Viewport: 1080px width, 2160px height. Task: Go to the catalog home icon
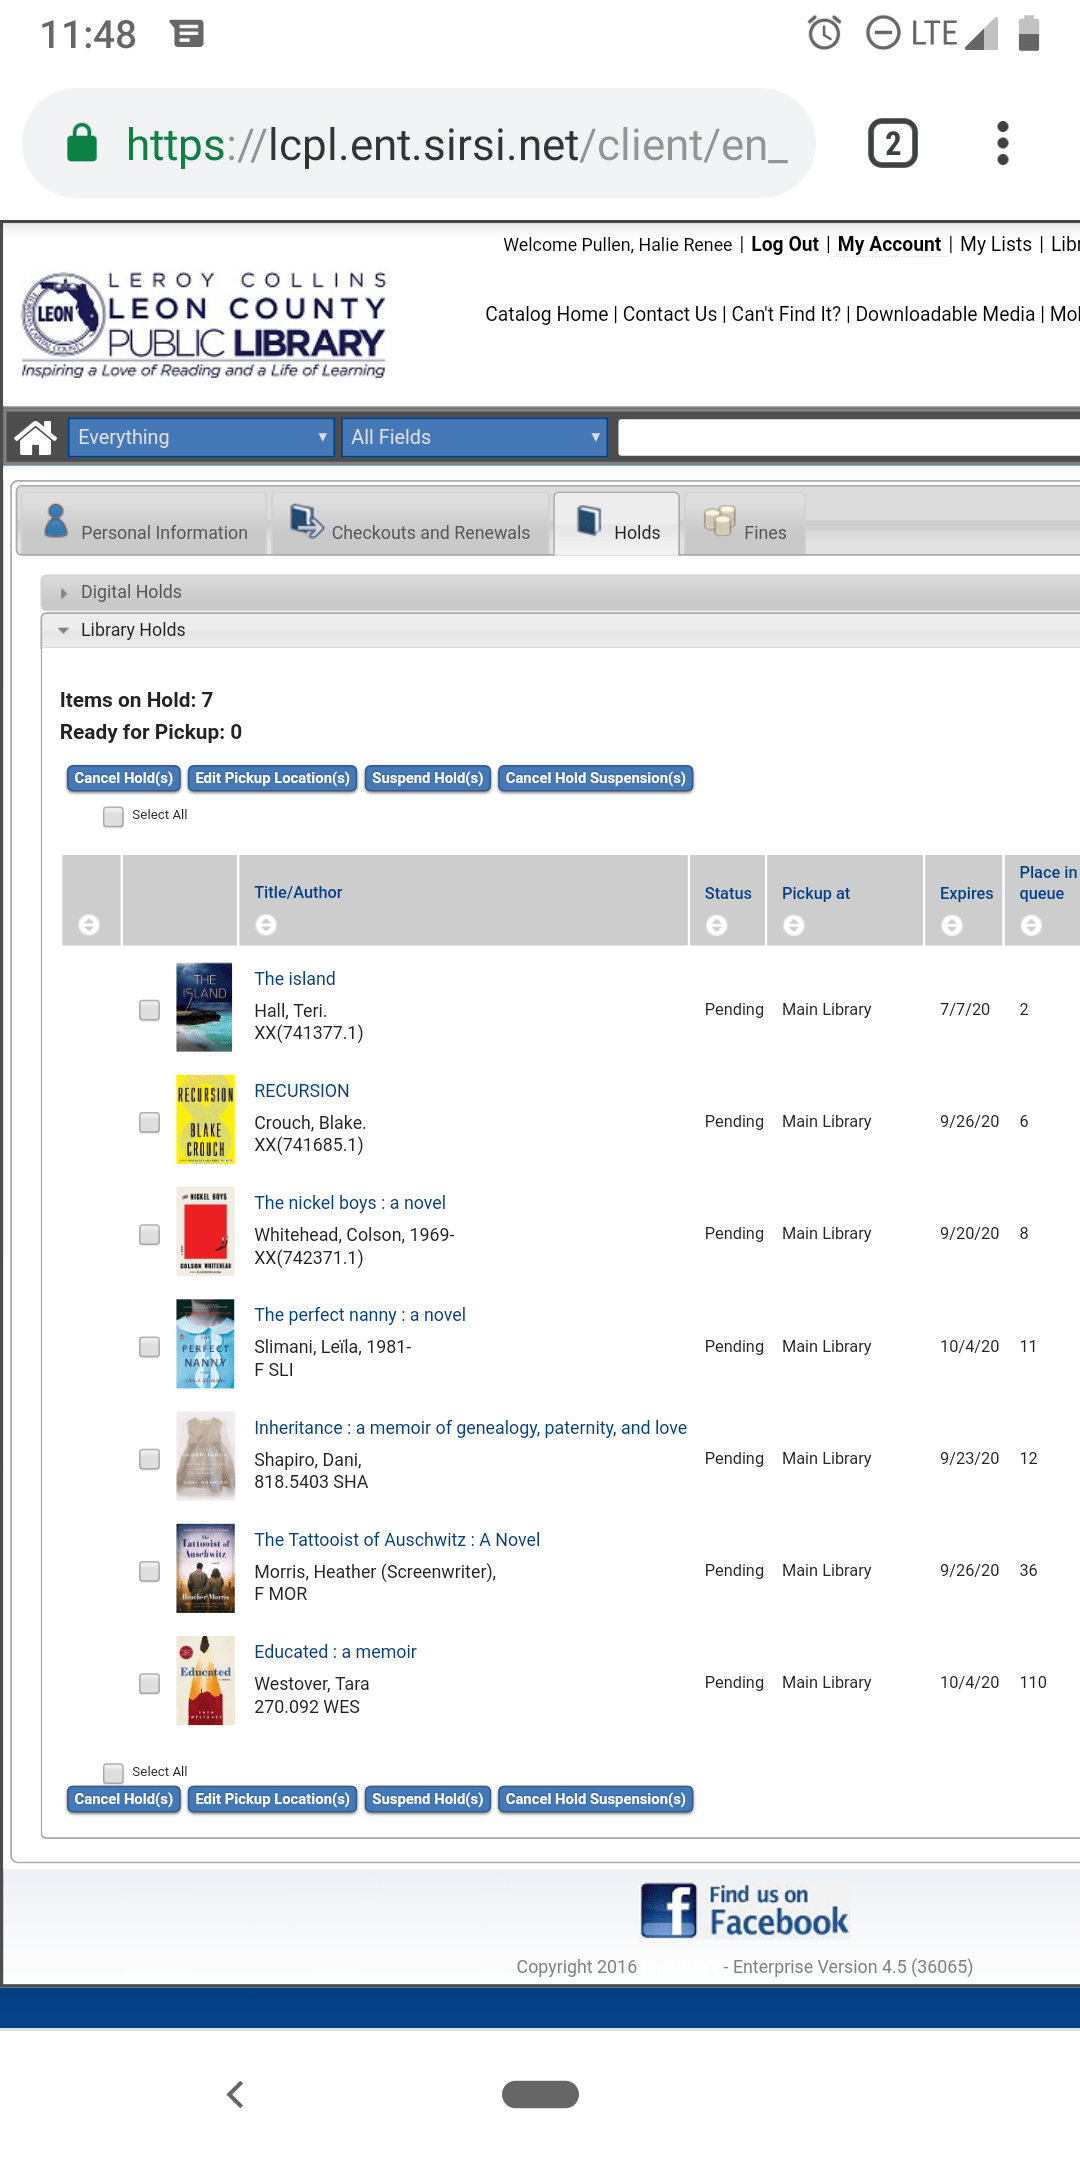[x=35, y=437]
